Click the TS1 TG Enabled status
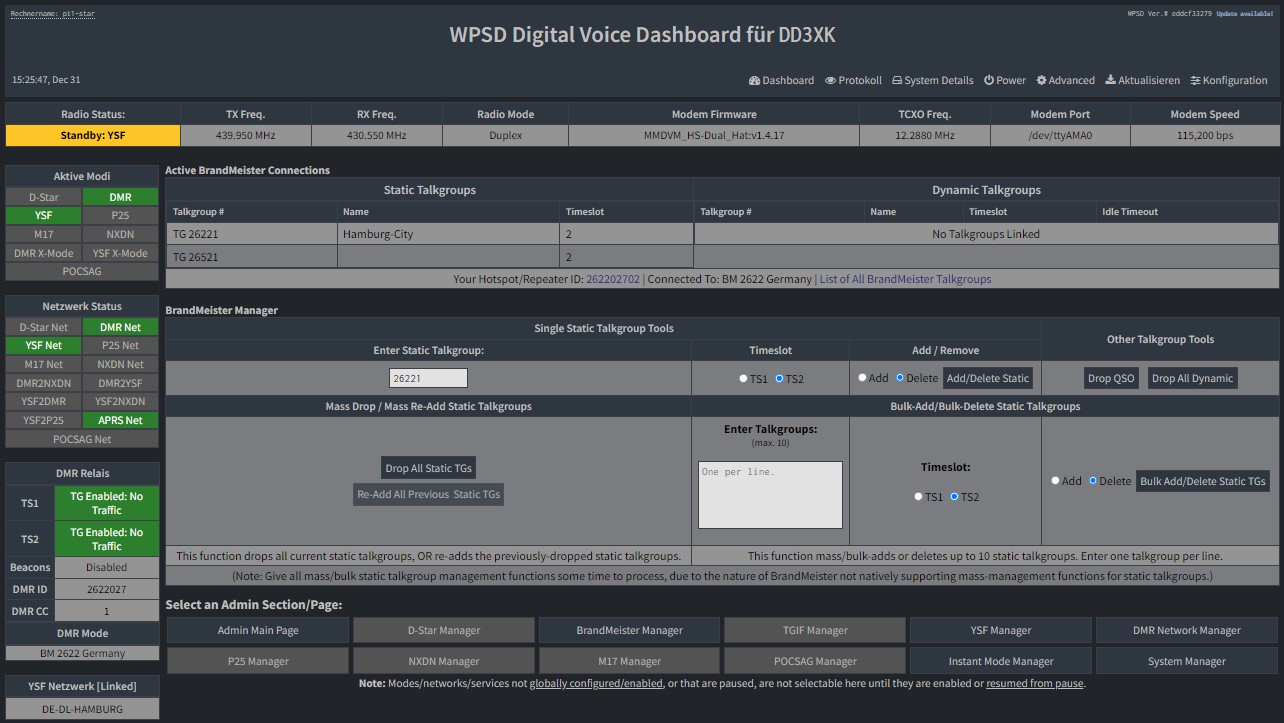Screen dimensions: 1284x723 pyautogui.click(x=107, y=503)
